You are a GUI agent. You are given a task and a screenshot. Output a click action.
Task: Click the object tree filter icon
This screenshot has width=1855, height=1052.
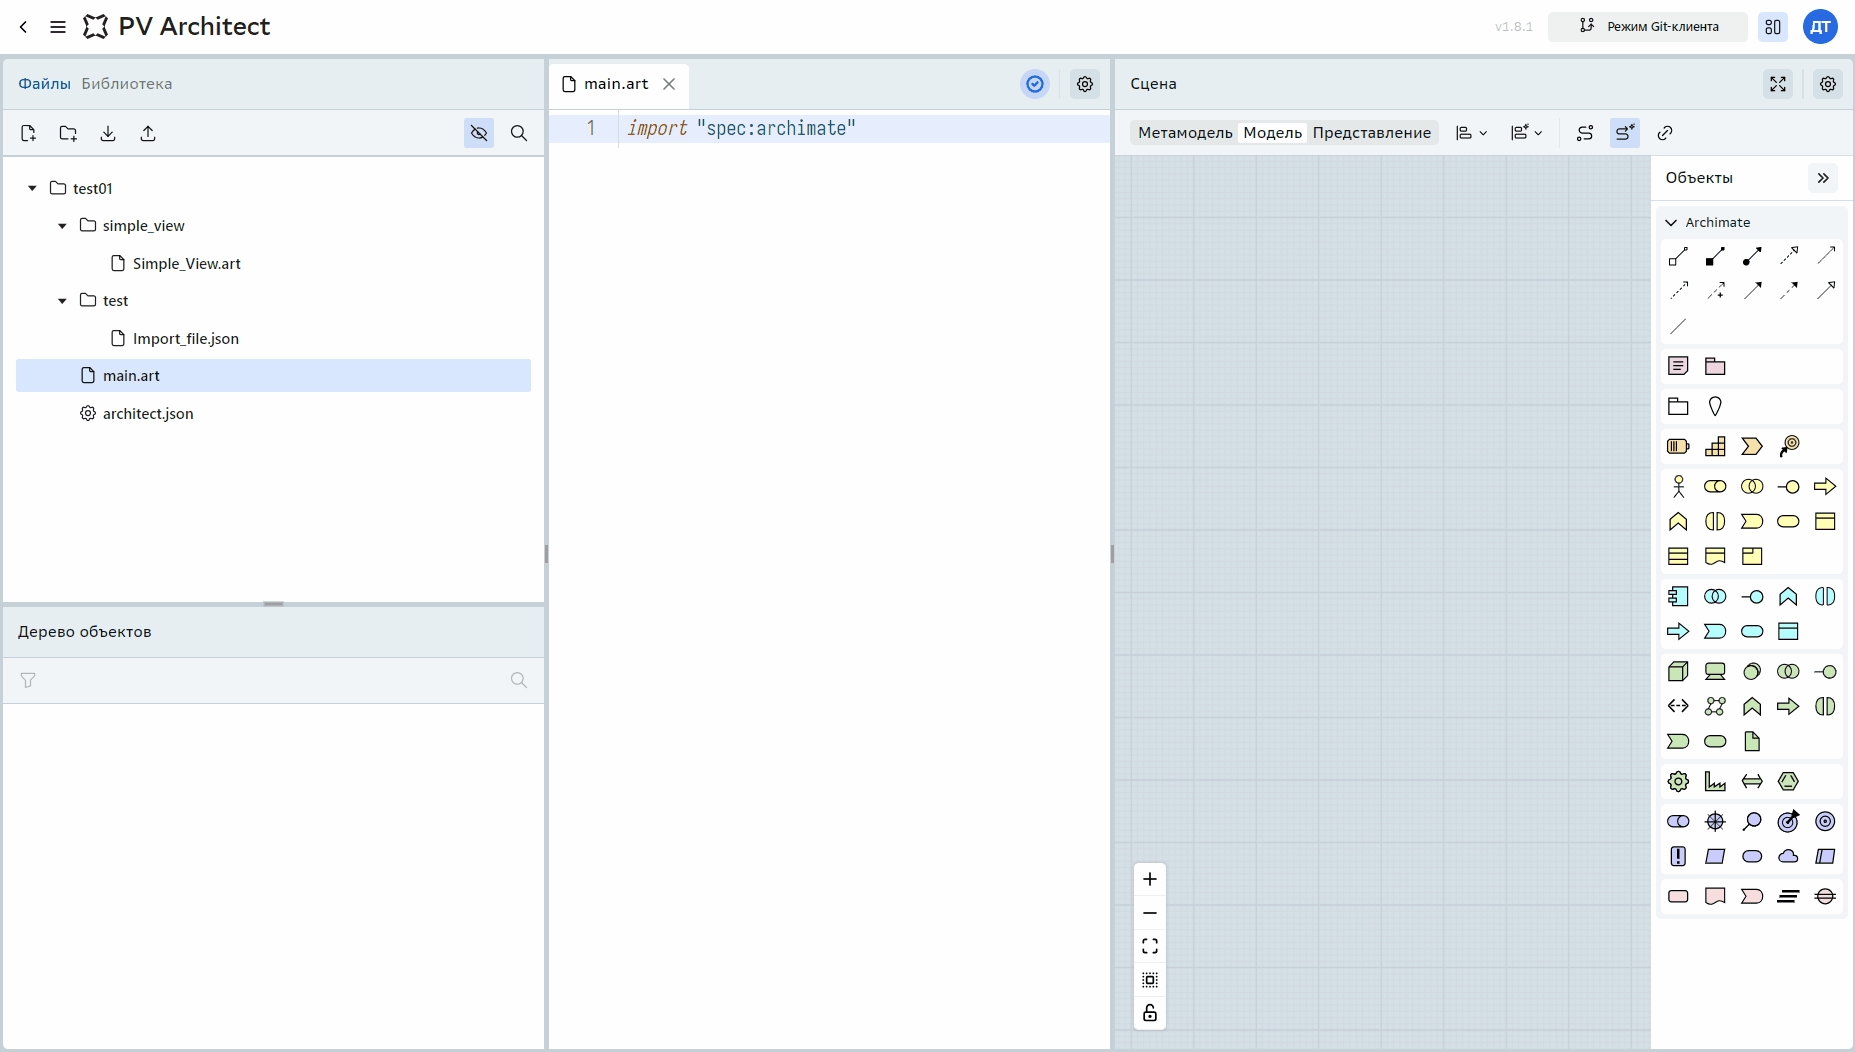[28, 680]
